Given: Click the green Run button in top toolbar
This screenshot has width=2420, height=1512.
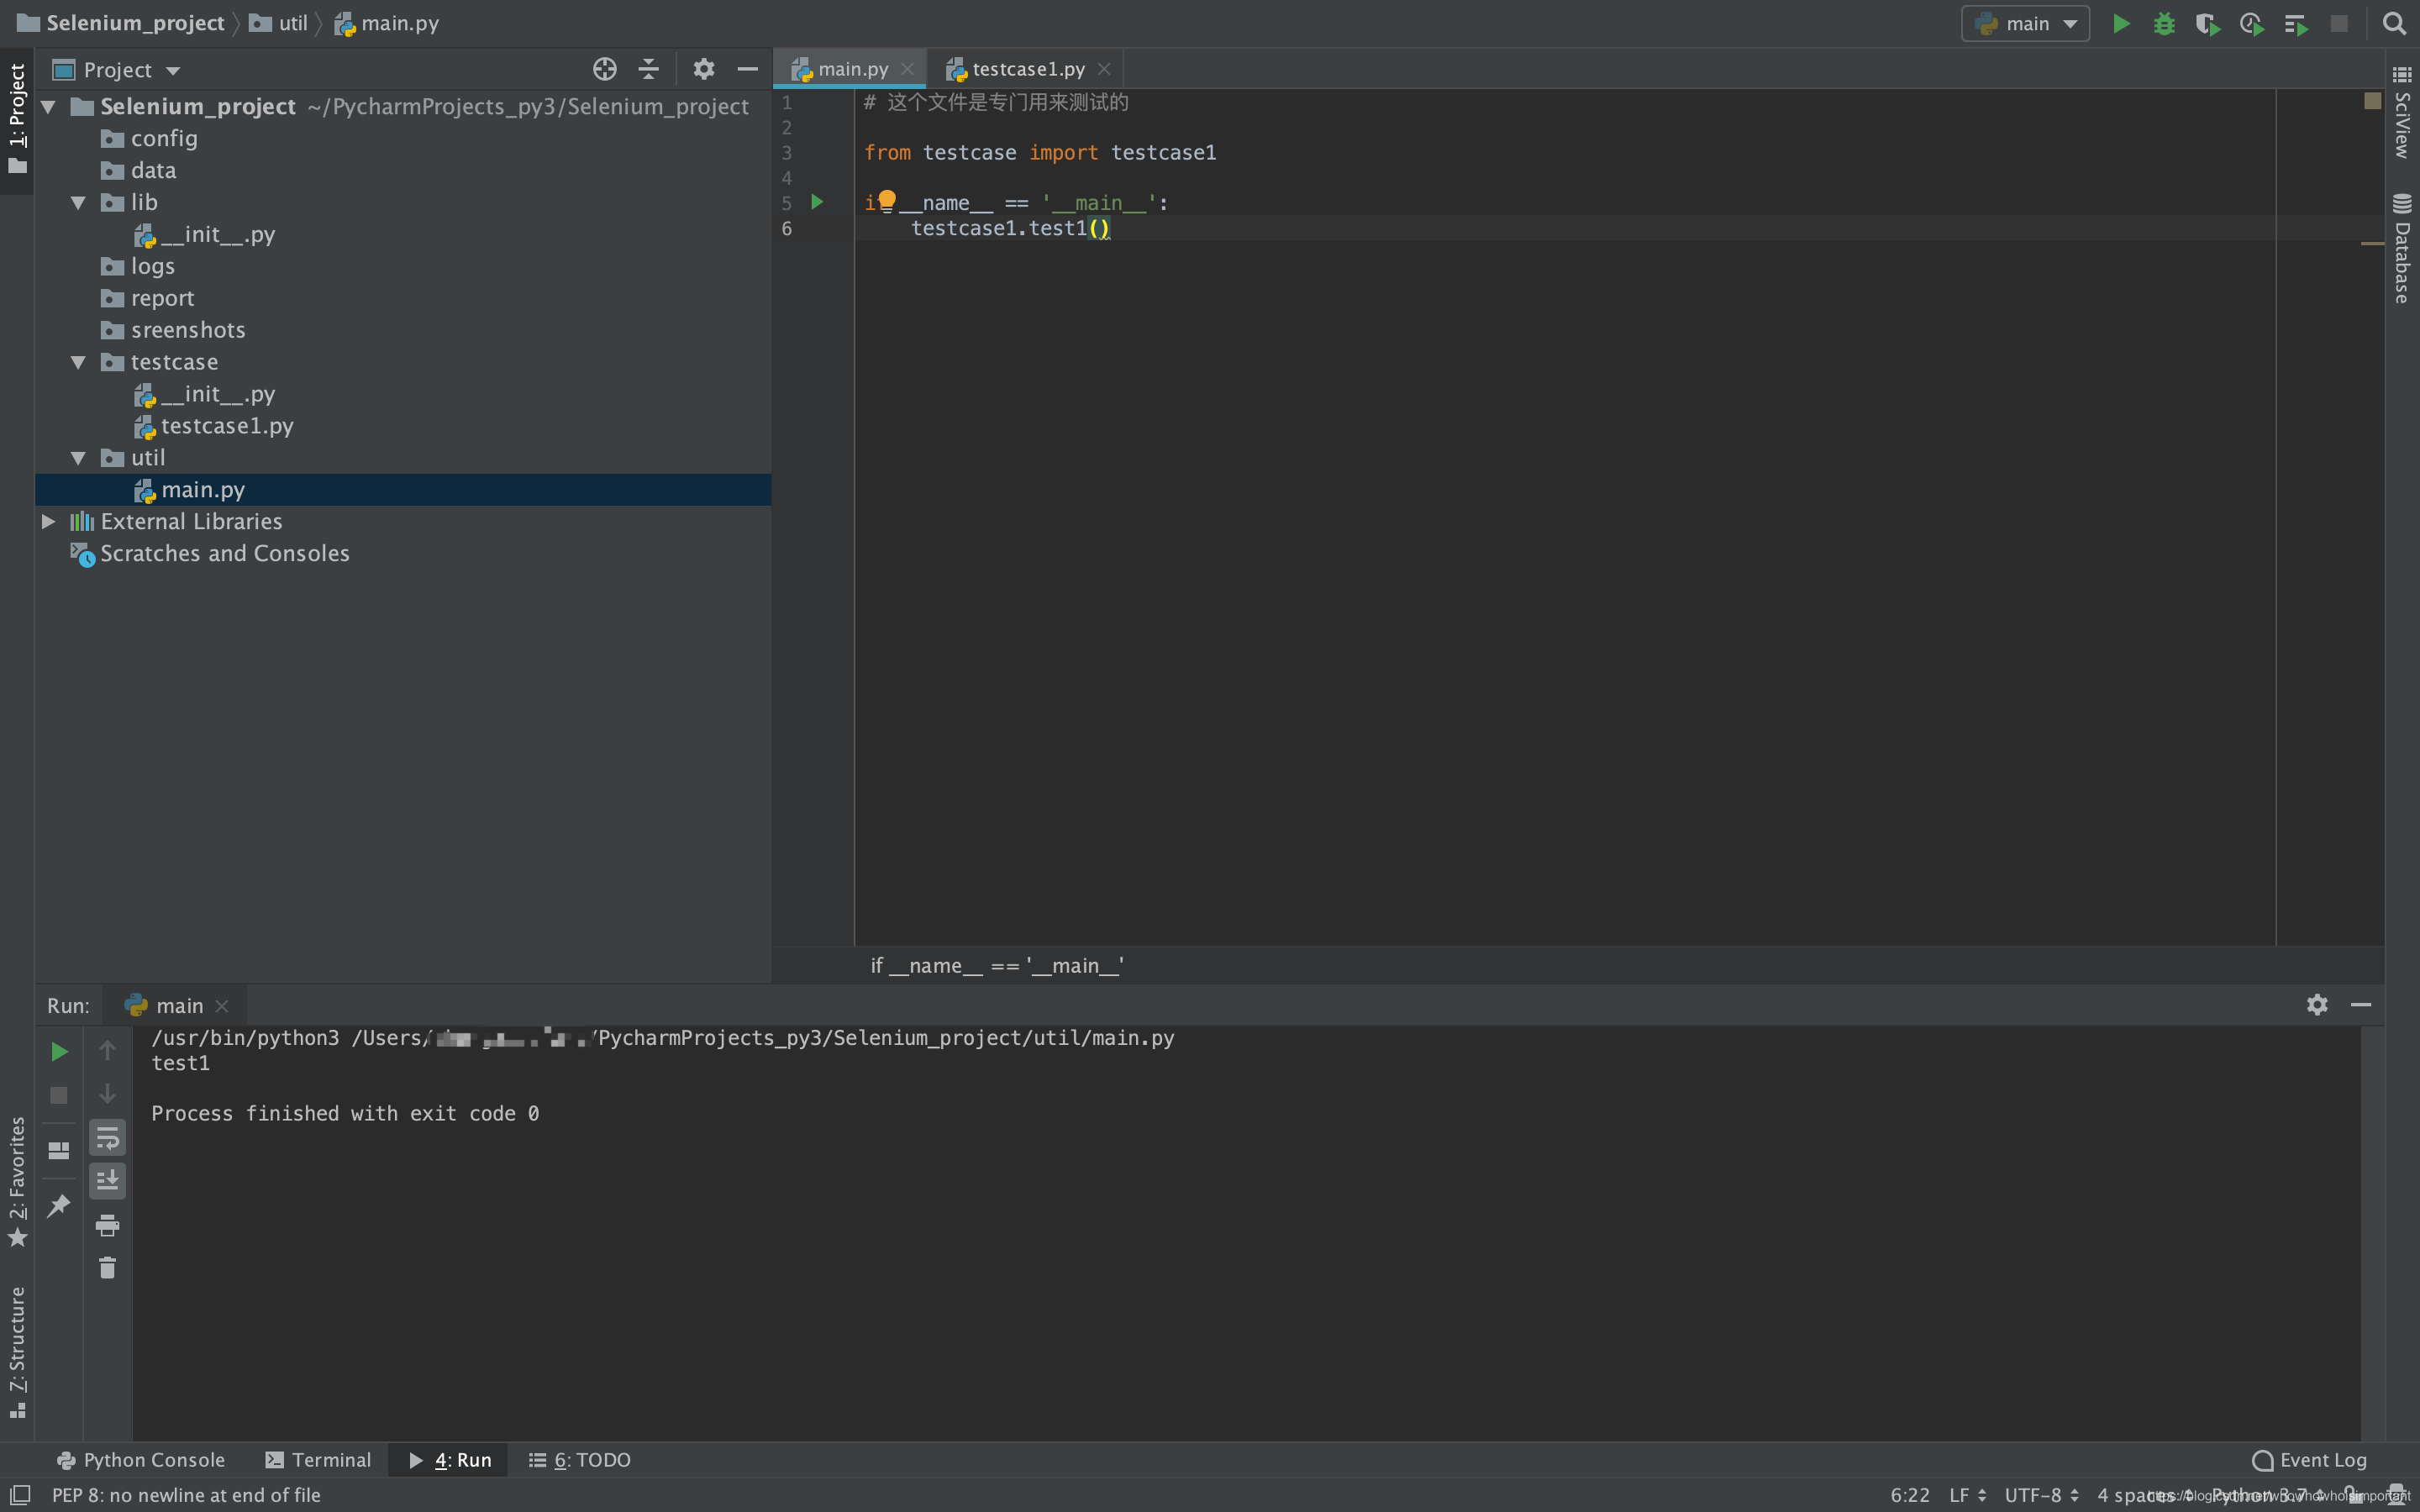Looking at the screenshot, I should point(2120,23).
